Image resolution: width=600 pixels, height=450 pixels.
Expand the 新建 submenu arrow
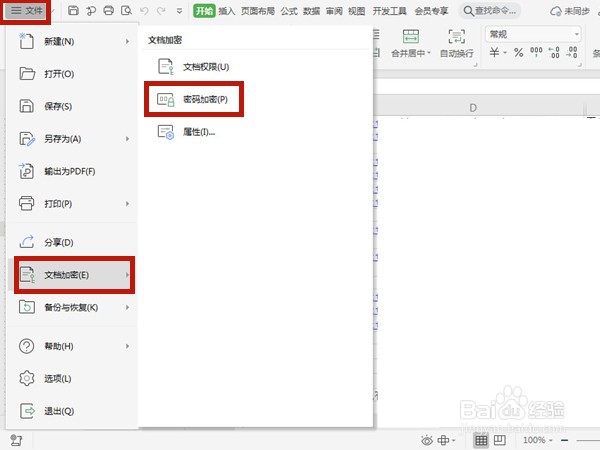pos(127,41)
